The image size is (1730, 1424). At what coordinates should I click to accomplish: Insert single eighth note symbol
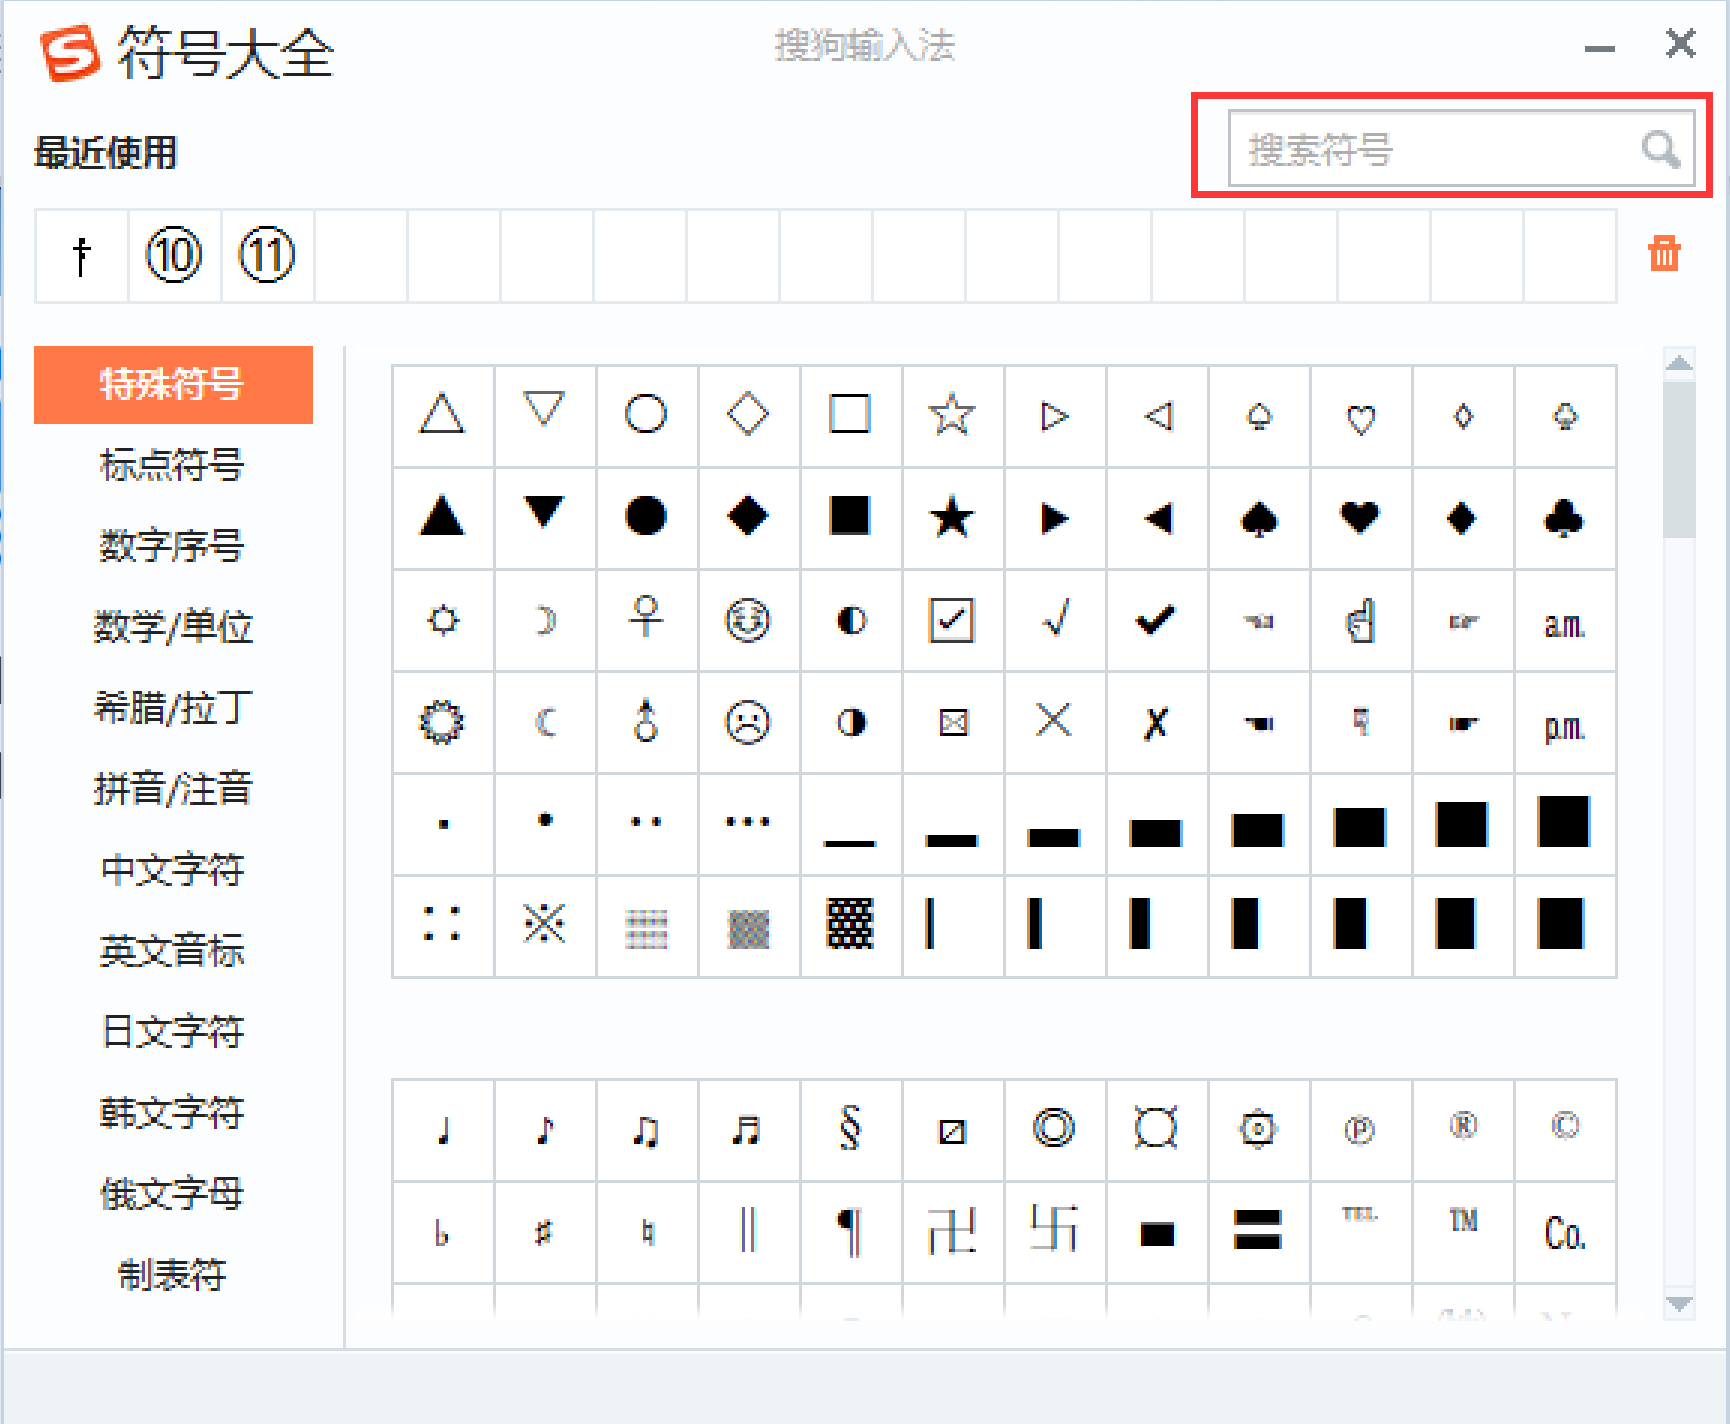pyautogui.click(x=545, y=1130)
